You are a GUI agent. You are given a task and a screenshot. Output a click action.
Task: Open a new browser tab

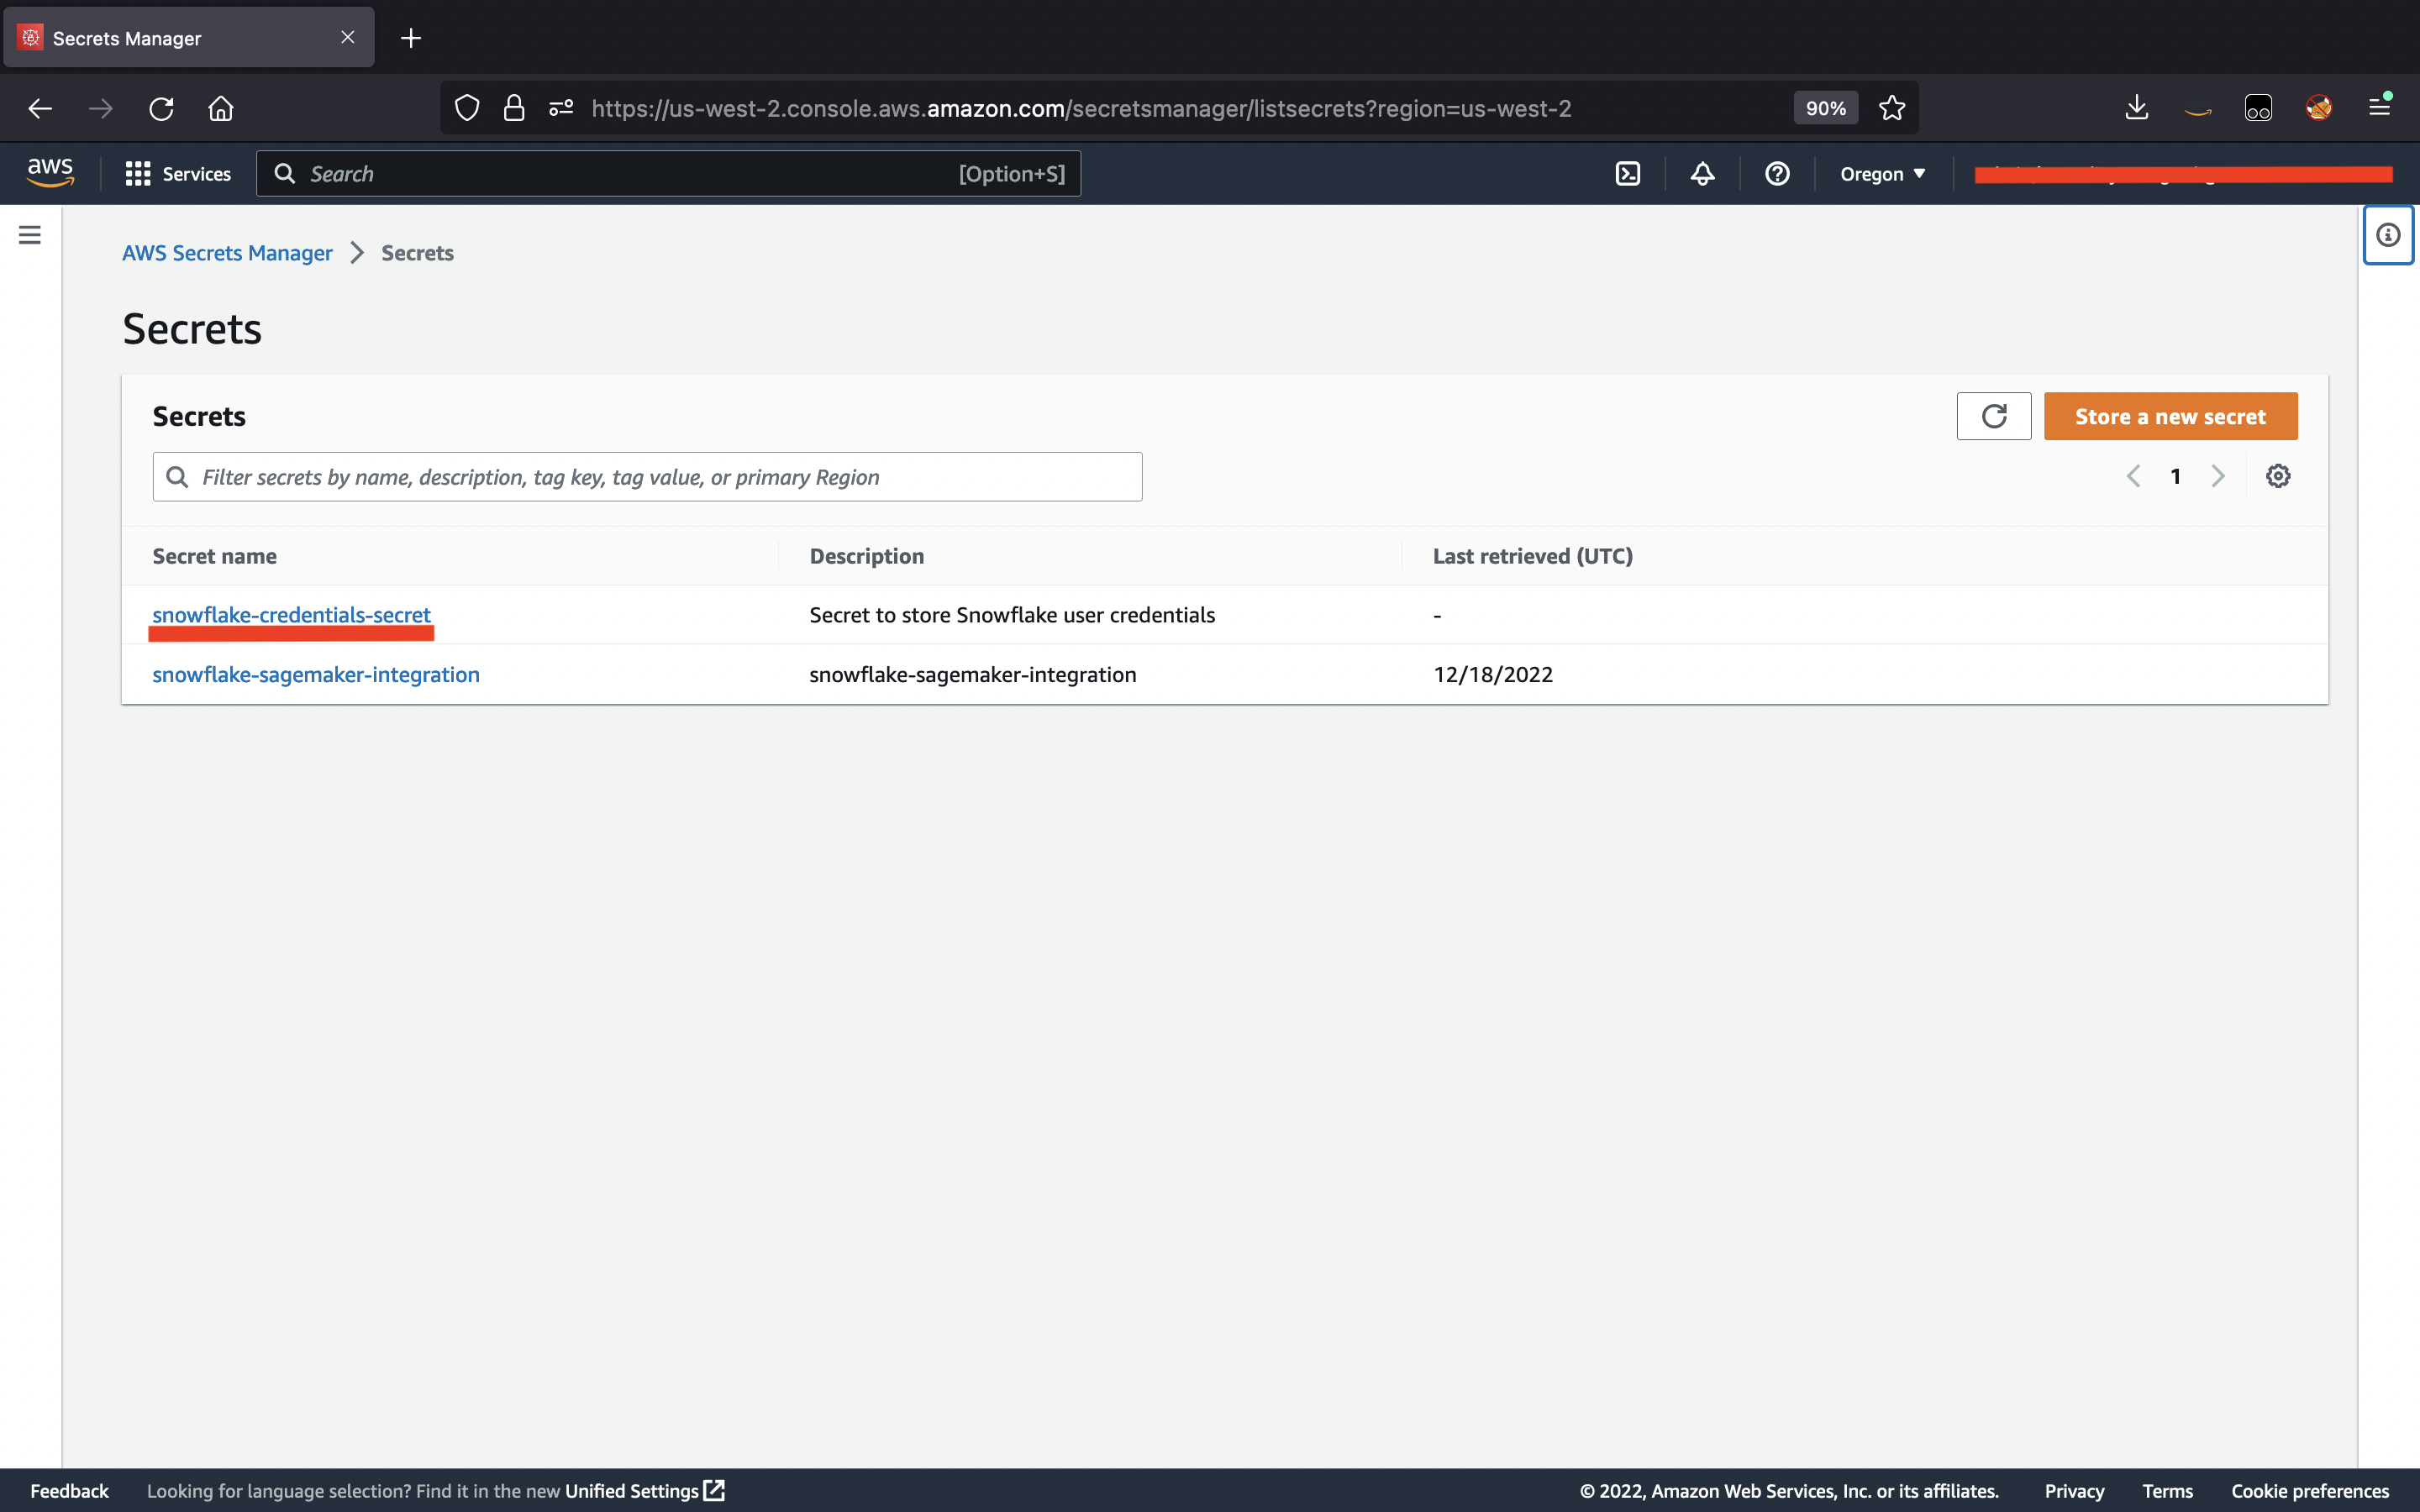click(x=411, y=38)
